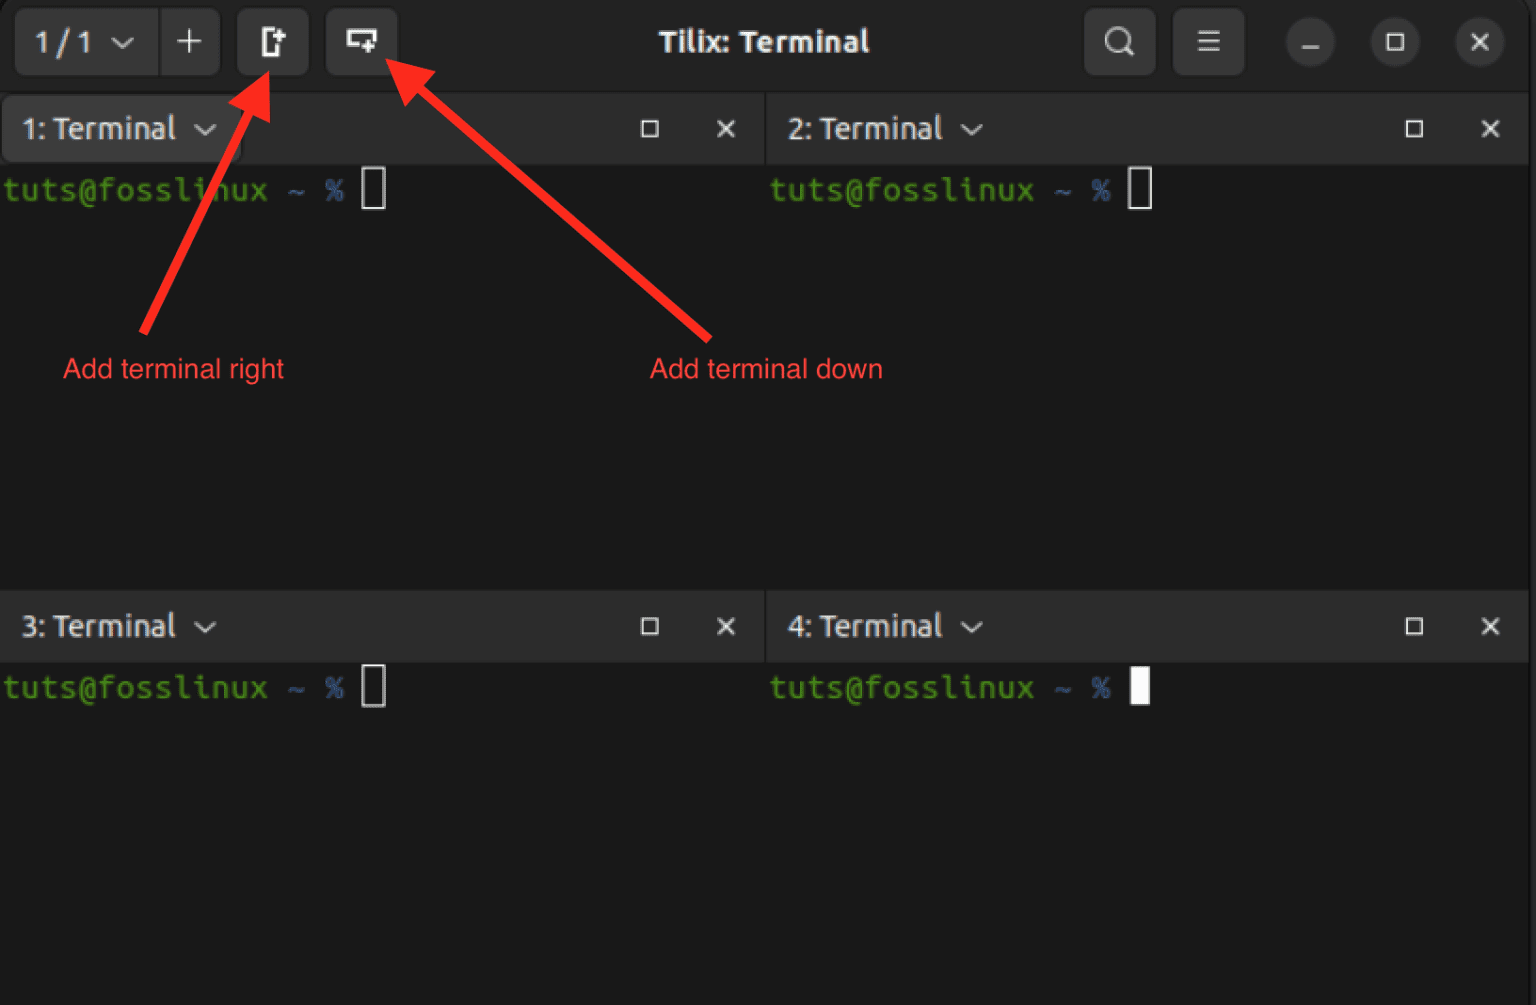The width and height of the screenshot is (1536, 1005).
Task: Close the Terminal 4 pane with its X button
Action: pos(1490,626)
